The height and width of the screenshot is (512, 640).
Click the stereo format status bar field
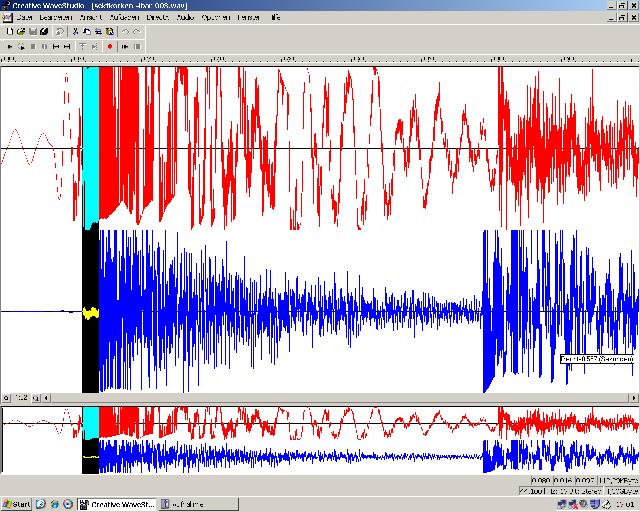pos(561,491)
